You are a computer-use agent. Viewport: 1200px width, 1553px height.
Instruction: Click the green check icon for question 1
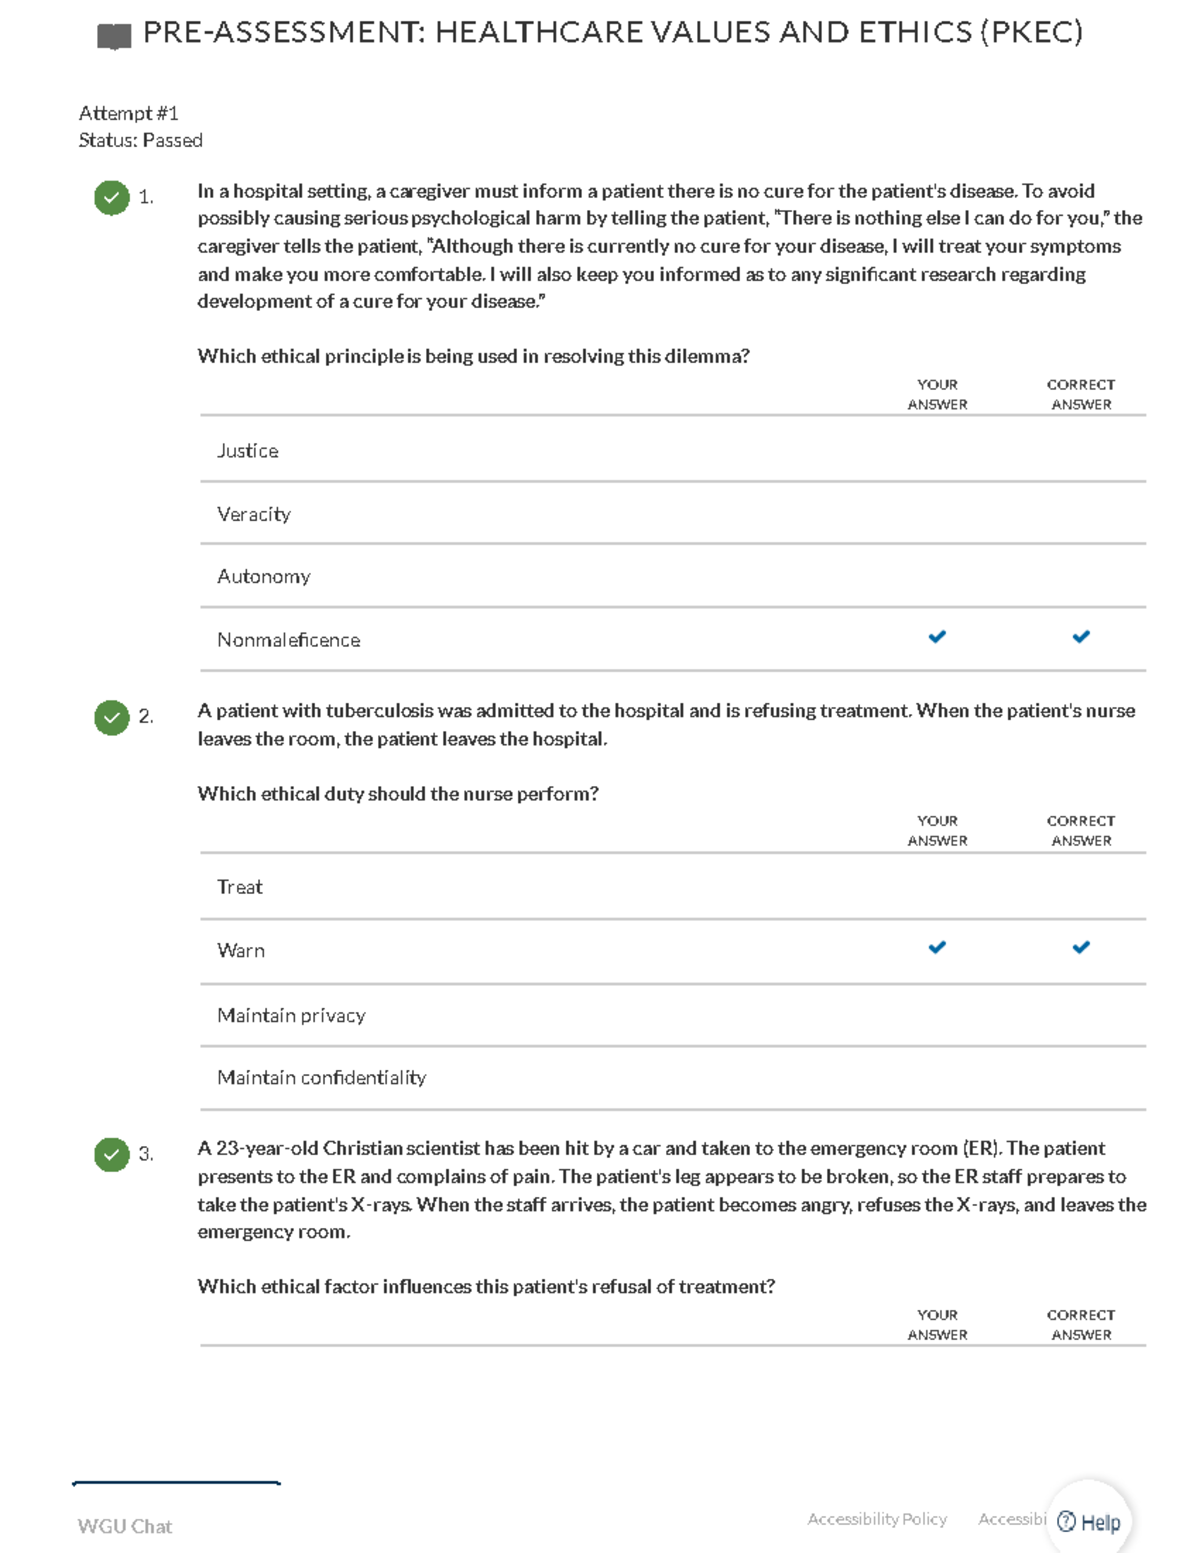(x=111, y=198)
